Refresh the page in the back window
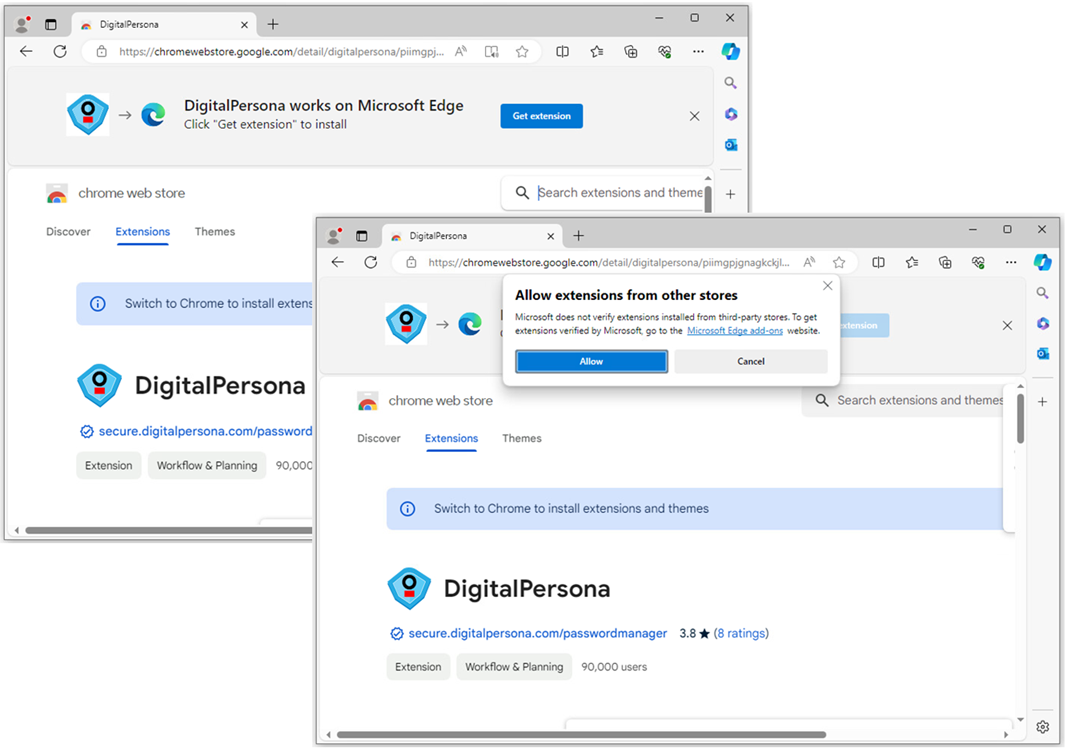Screen dimensions: 1065x750 coord(60,51)
